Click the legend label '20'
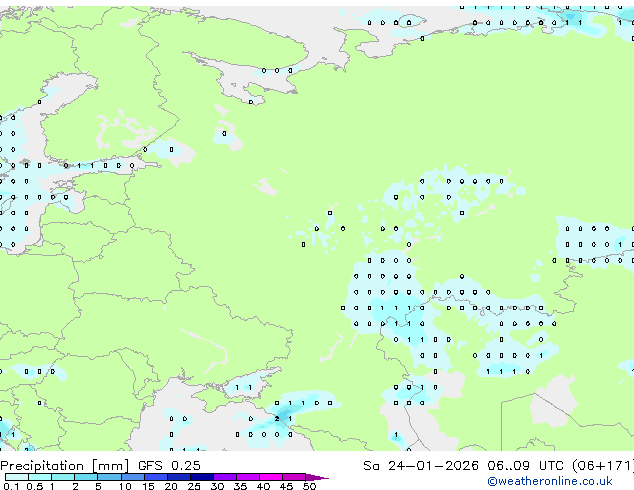 click(171, 486)
